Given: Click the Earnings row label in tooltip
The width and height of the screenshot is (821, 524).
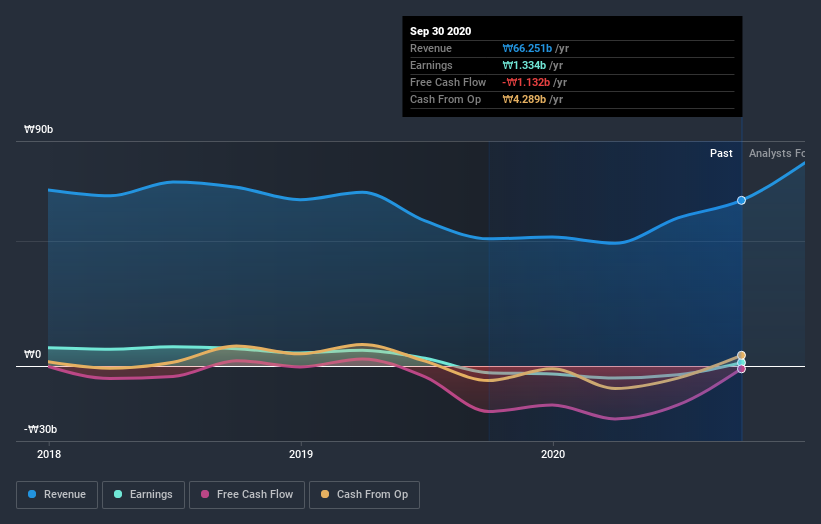Looking at the screenshot, I should tap(431, 65).
